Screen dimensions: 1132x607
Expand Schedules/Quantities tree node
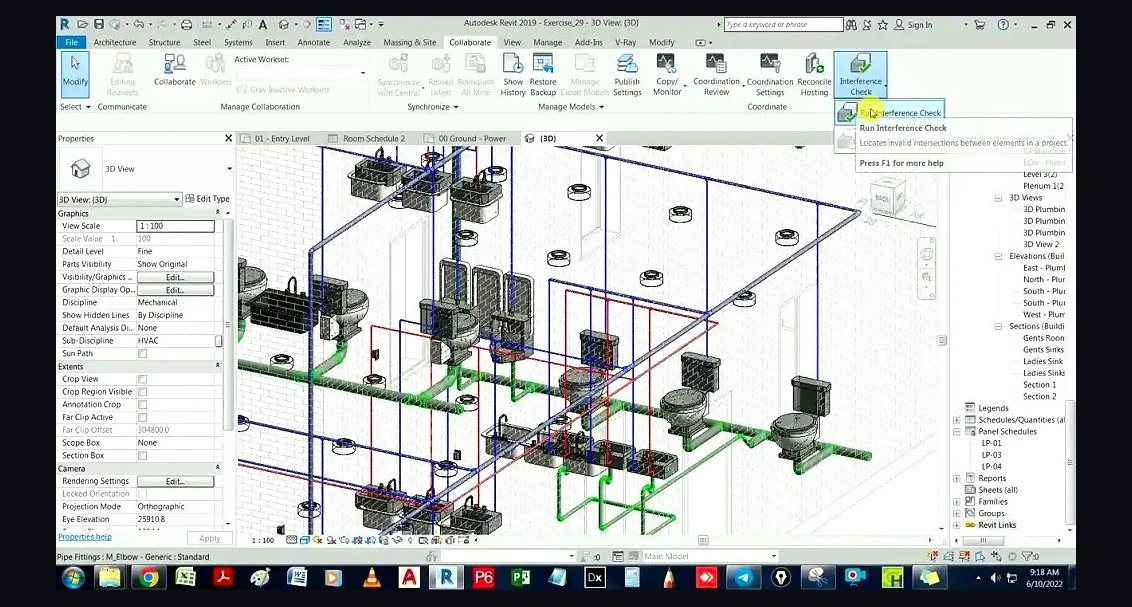pyautogui.click(x=957, y=420)
